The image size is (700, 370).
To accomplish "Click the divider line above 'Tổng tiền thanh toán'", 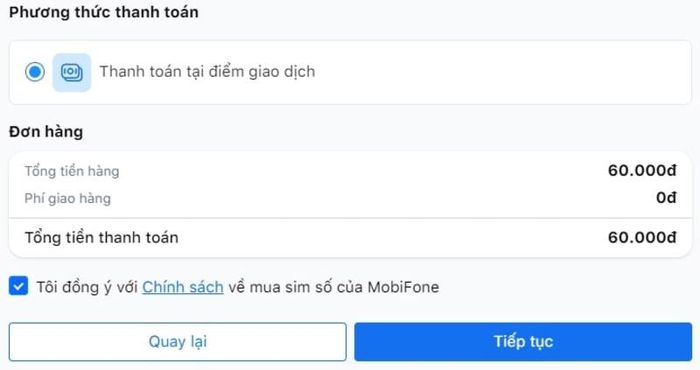I will [x=350, y=218].
